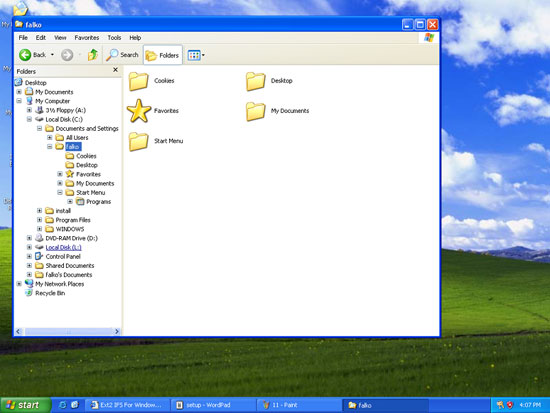
Task: Switch to setup - WordPad taskbar button
Action: (x=212, y=405)
